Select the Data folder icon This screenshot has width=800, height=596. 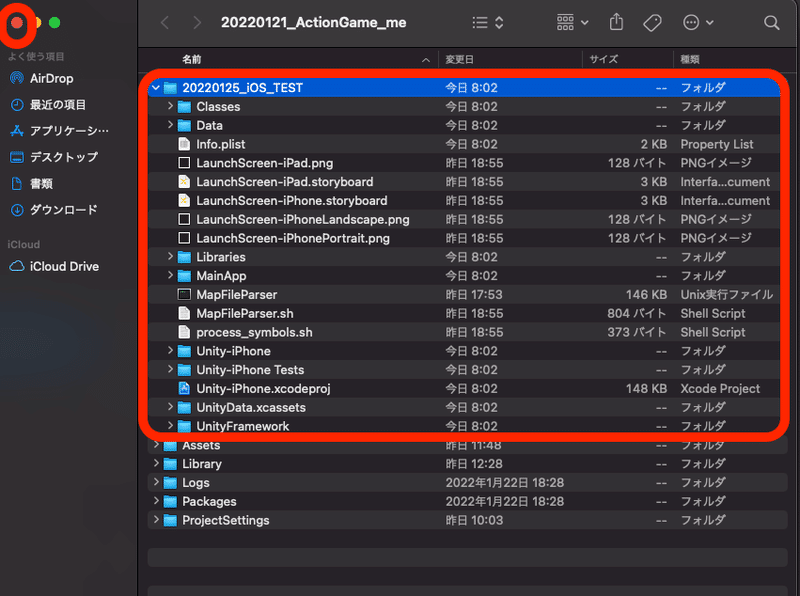click(184, 126)
